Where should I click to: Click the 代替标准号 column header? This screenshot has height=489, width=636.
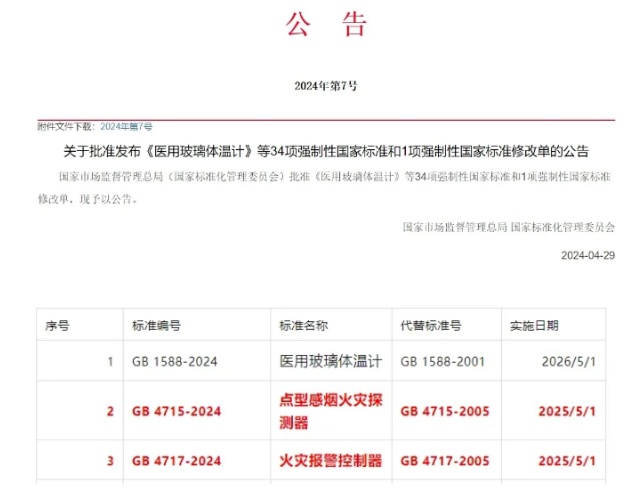tap(431, 326)
